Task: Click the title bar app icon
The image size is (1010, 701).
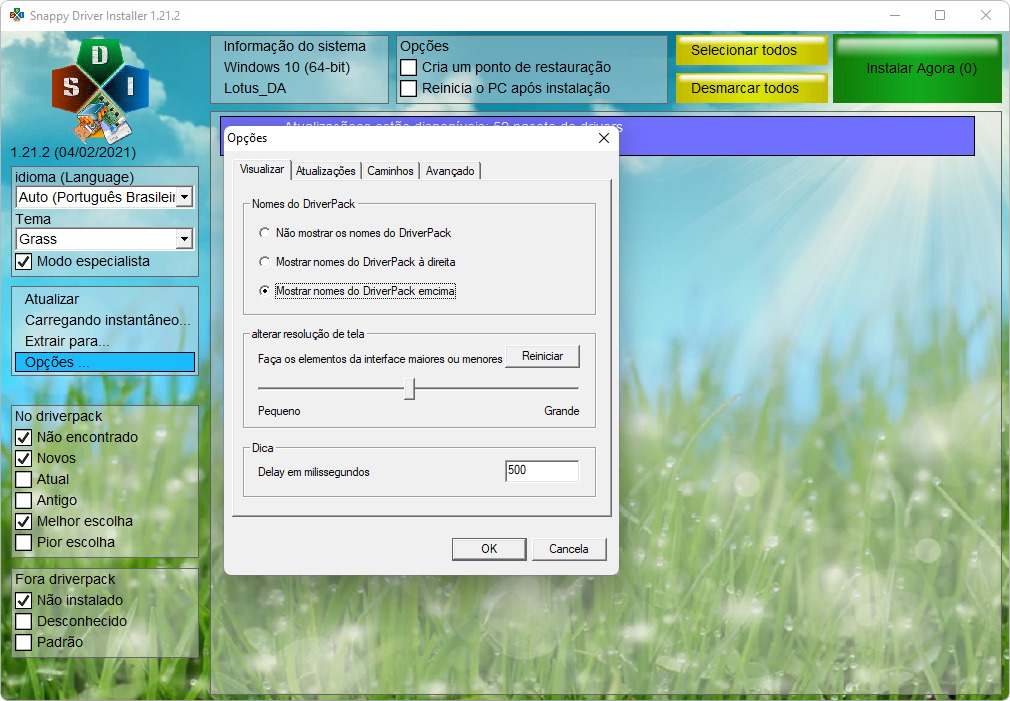Action: pos(16,16)
